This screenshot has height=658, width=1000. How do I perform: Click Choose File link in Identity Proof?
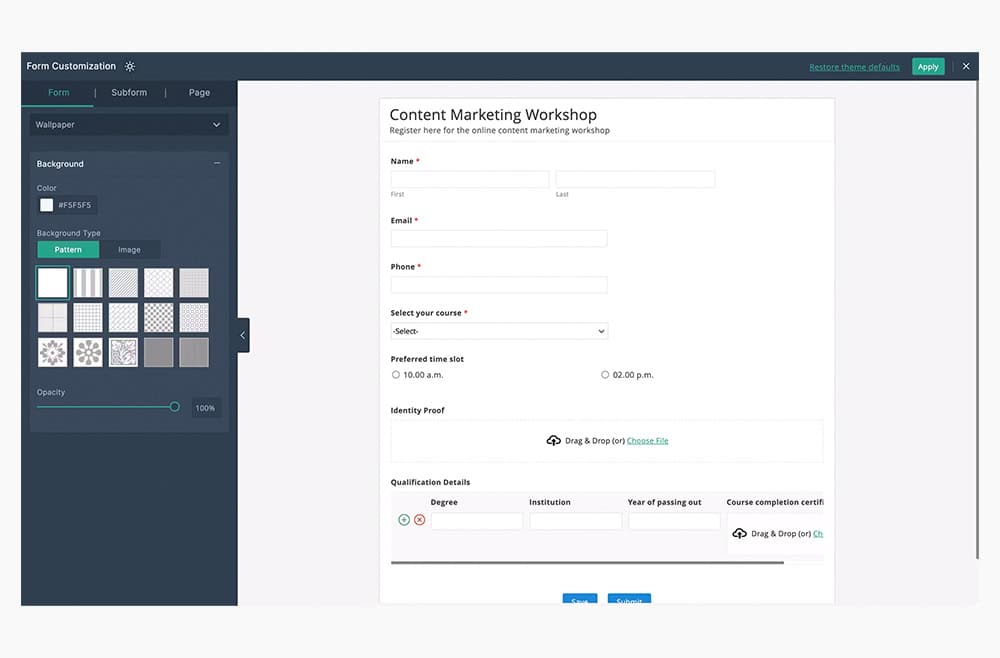tap(647, 441)
